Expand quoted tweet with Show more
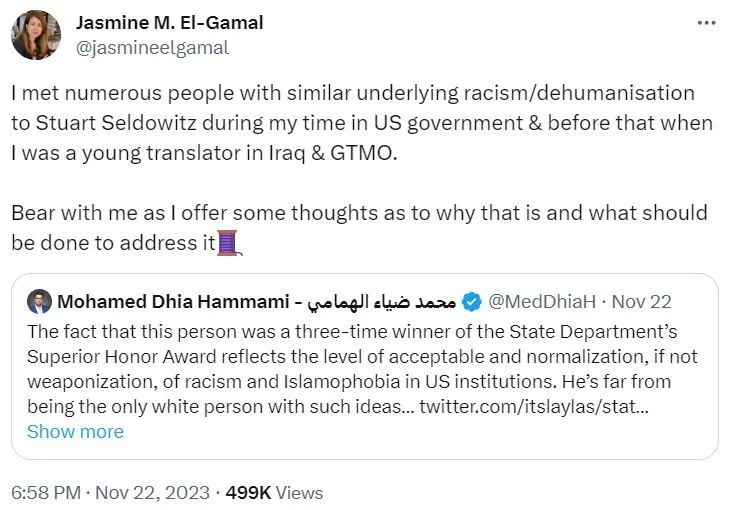The height and width of the screenshot is (510, 731). pyautogui.click(x=75, y=432)
